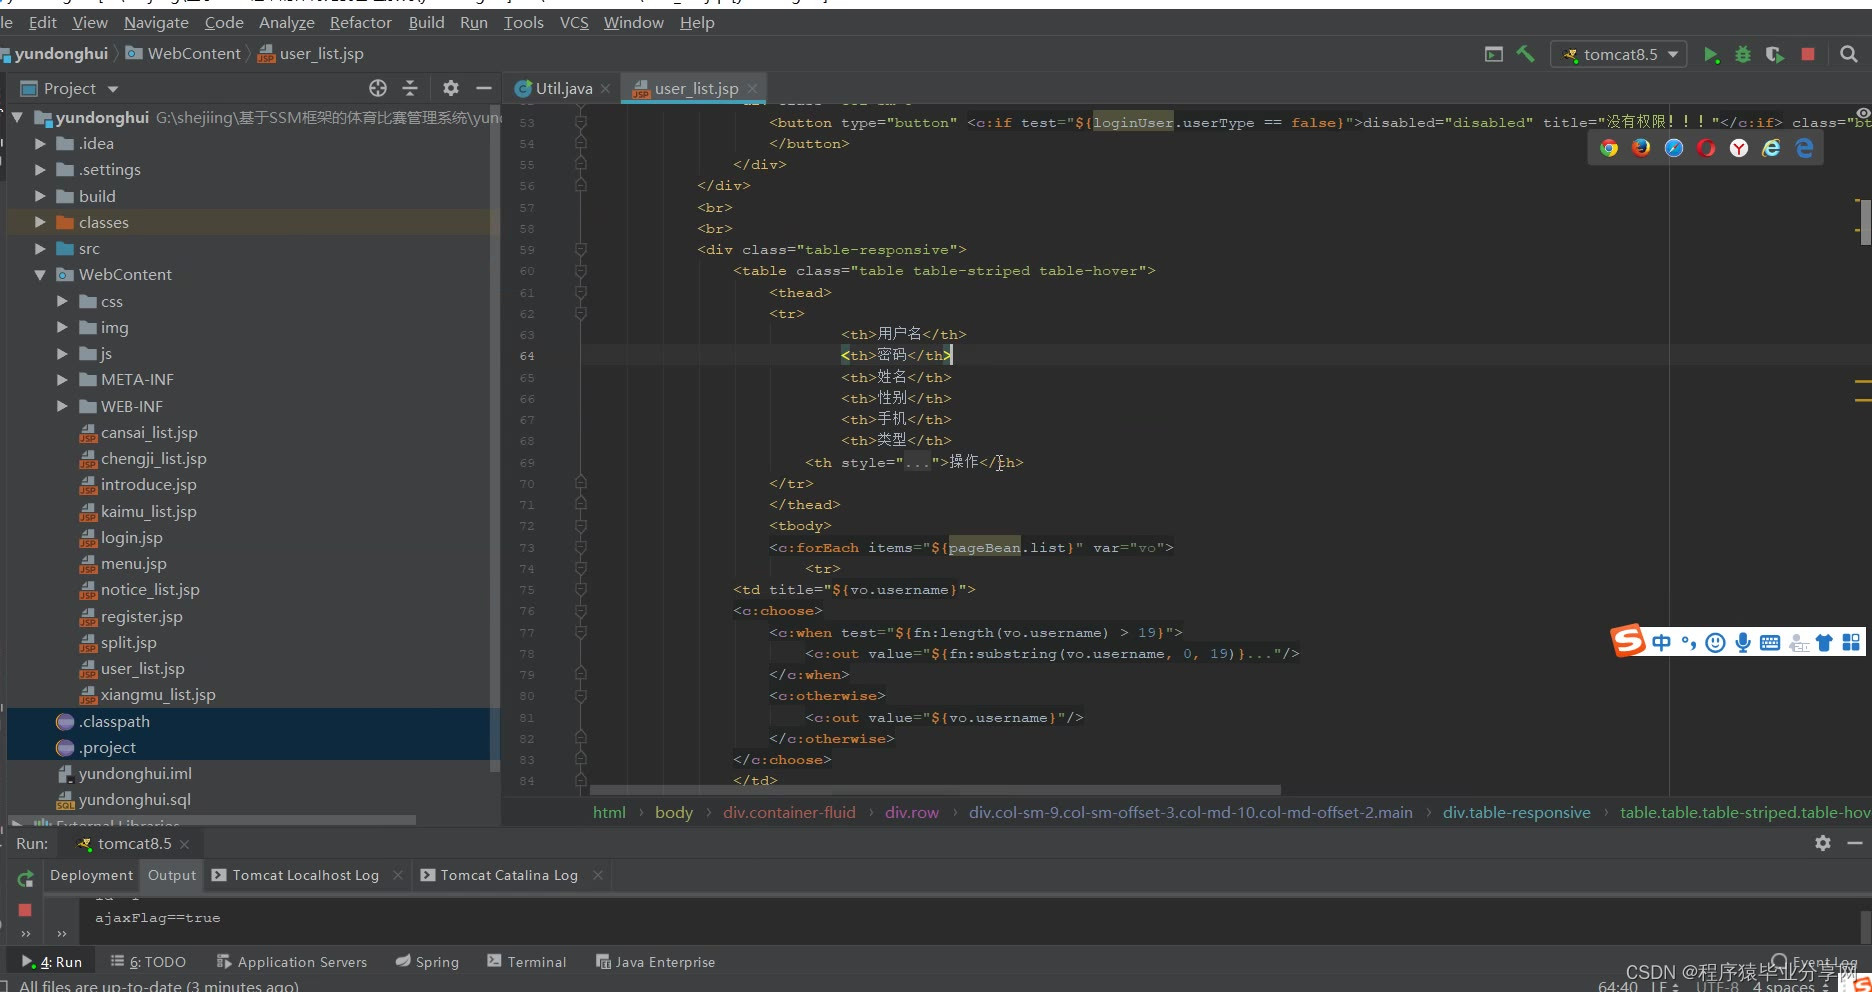Open the Terminal tool window
This screenshot has height=992, width=1872.
pyautogui.click(x=527, y=962)
